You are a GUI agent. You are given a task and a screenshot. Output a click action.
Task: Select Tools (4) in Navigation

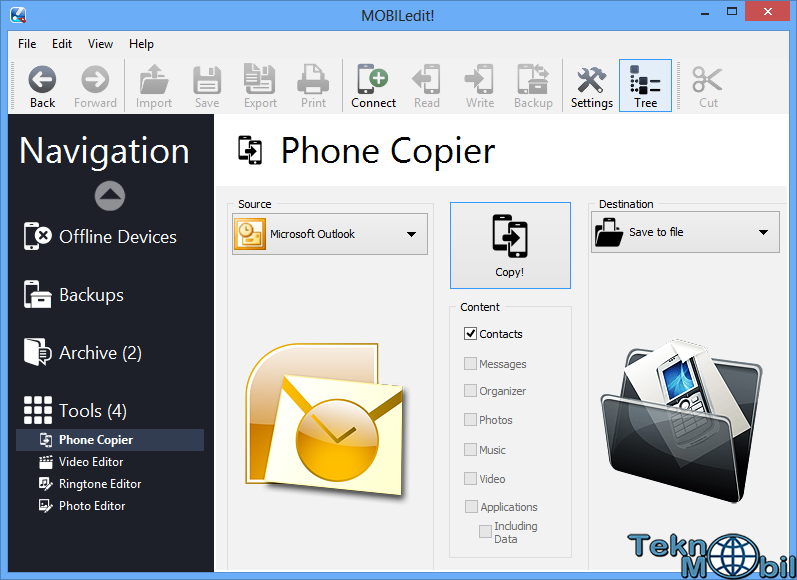(75, 410)
